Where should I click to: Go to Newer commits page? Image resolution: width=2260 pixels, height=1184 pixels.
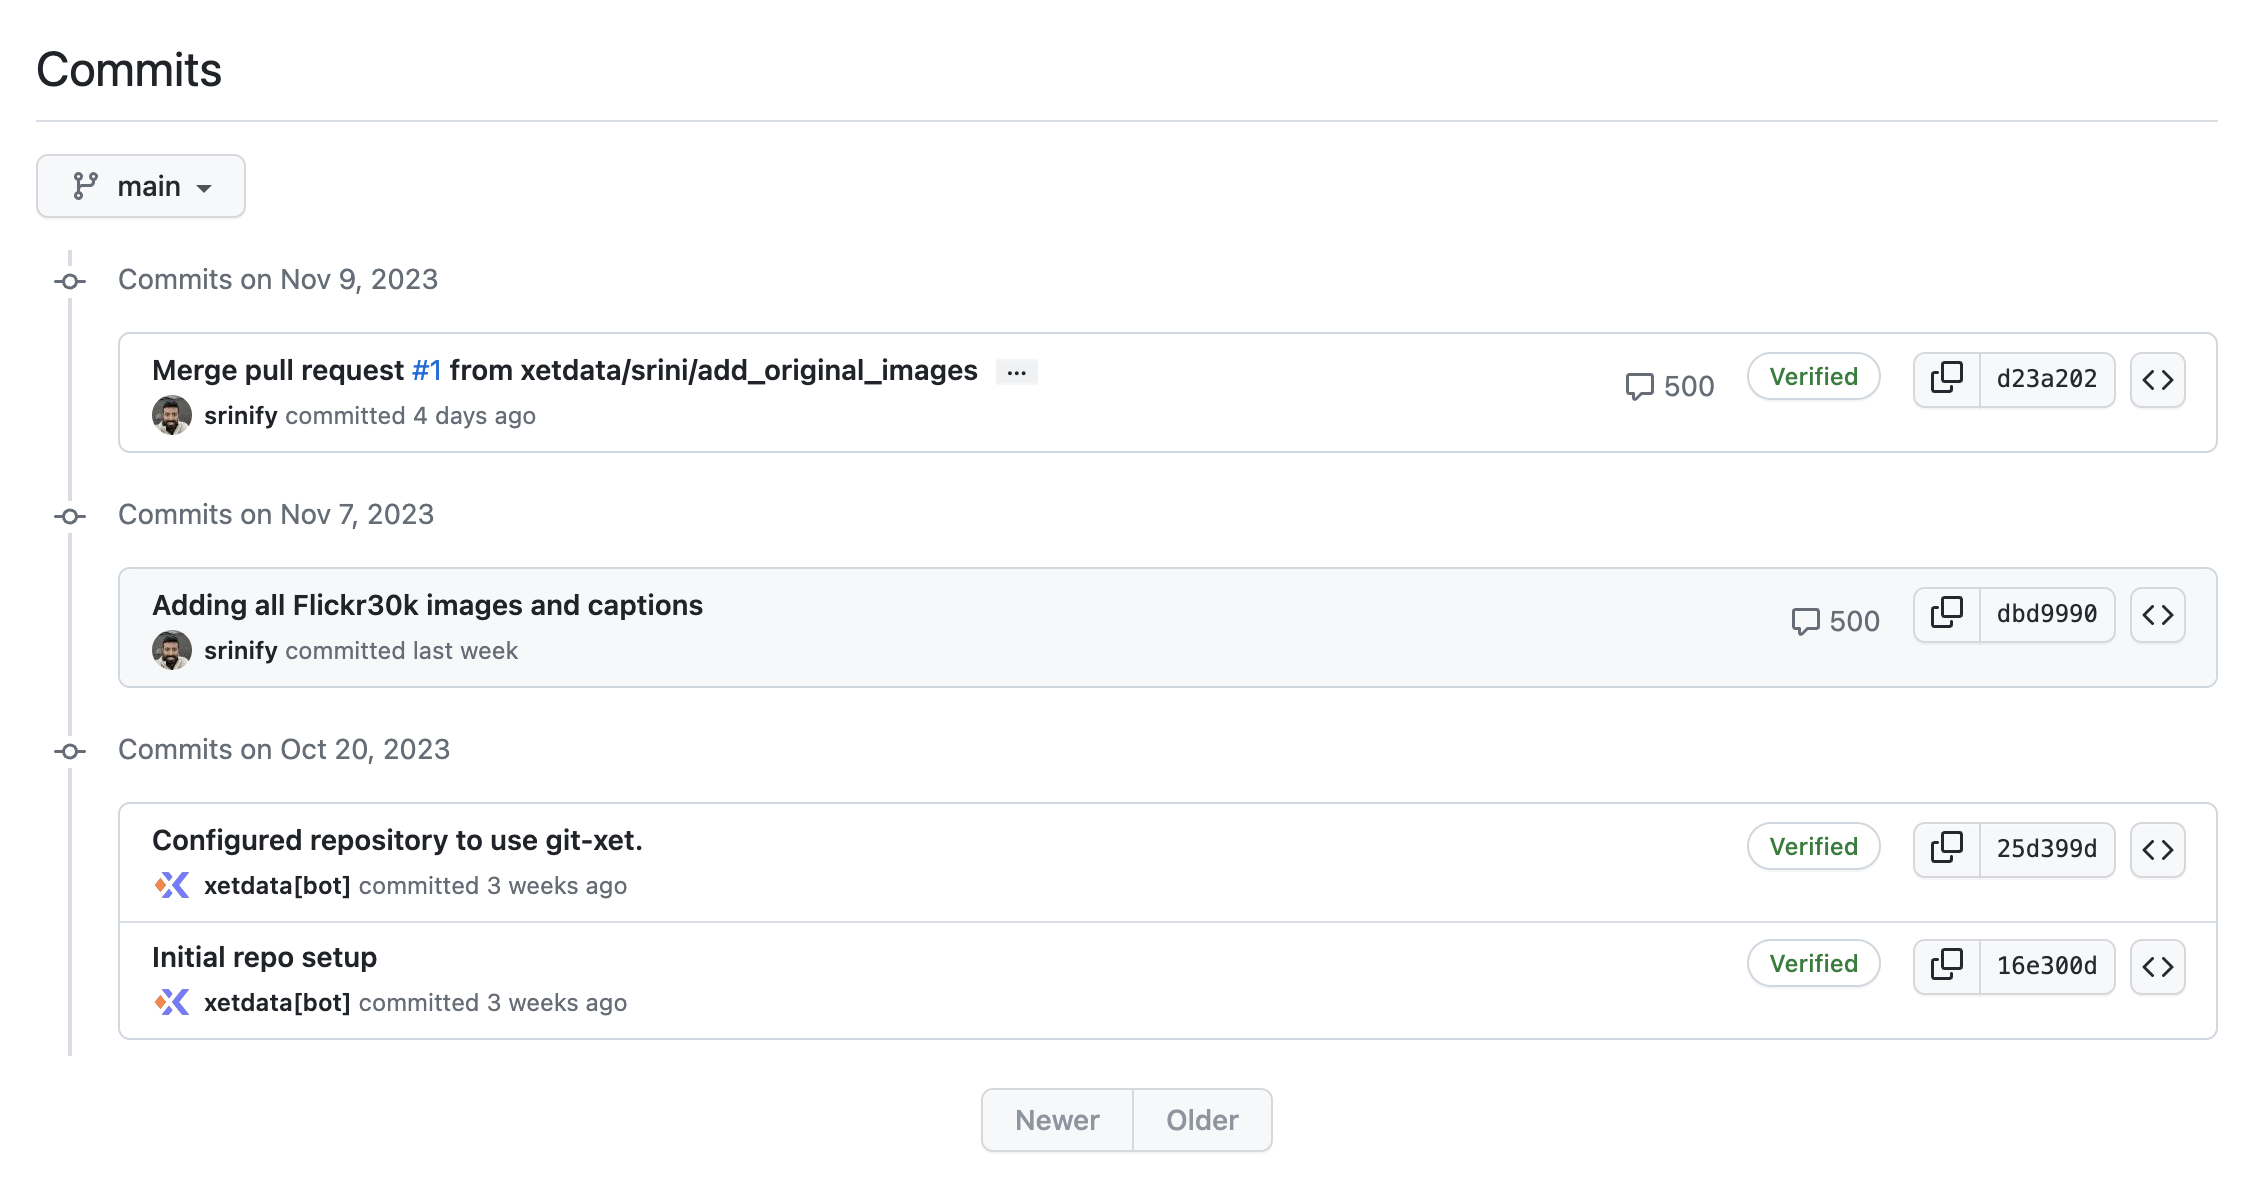coord(1057,1120)
